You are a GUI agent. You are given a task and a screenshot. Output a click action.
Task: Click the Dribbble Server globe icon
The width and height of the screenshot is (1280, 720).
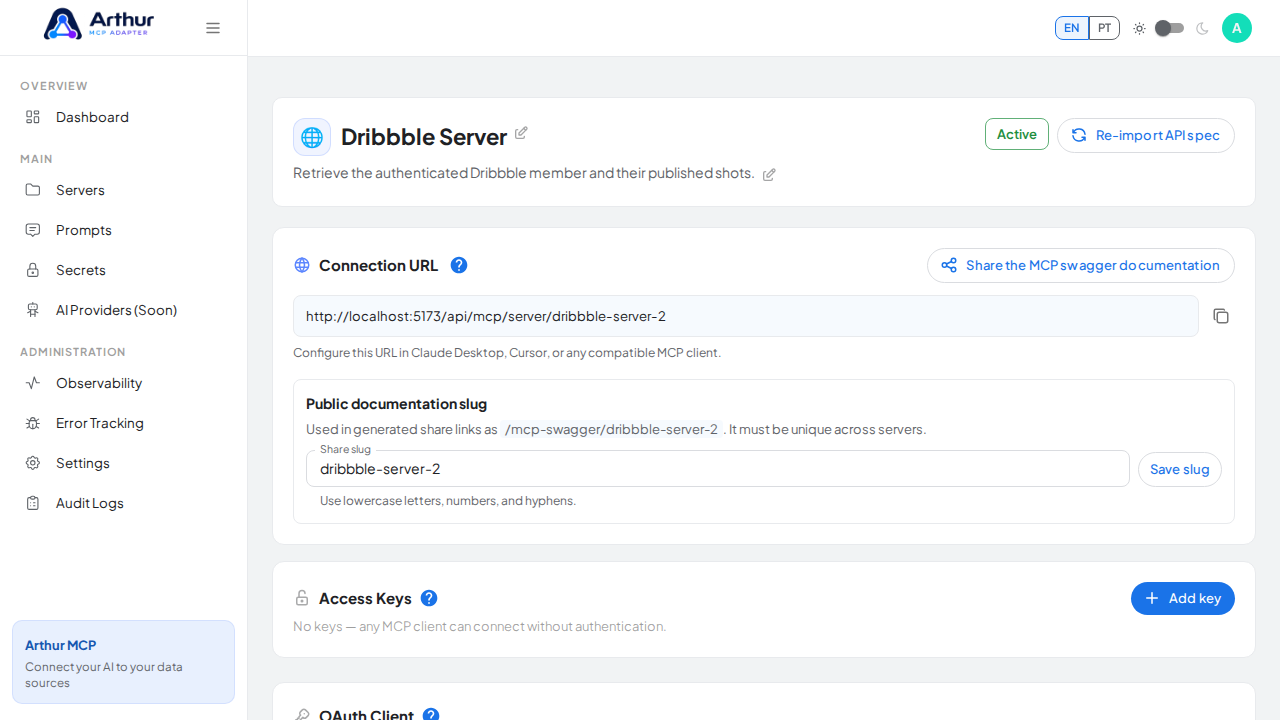pos(312,137)
